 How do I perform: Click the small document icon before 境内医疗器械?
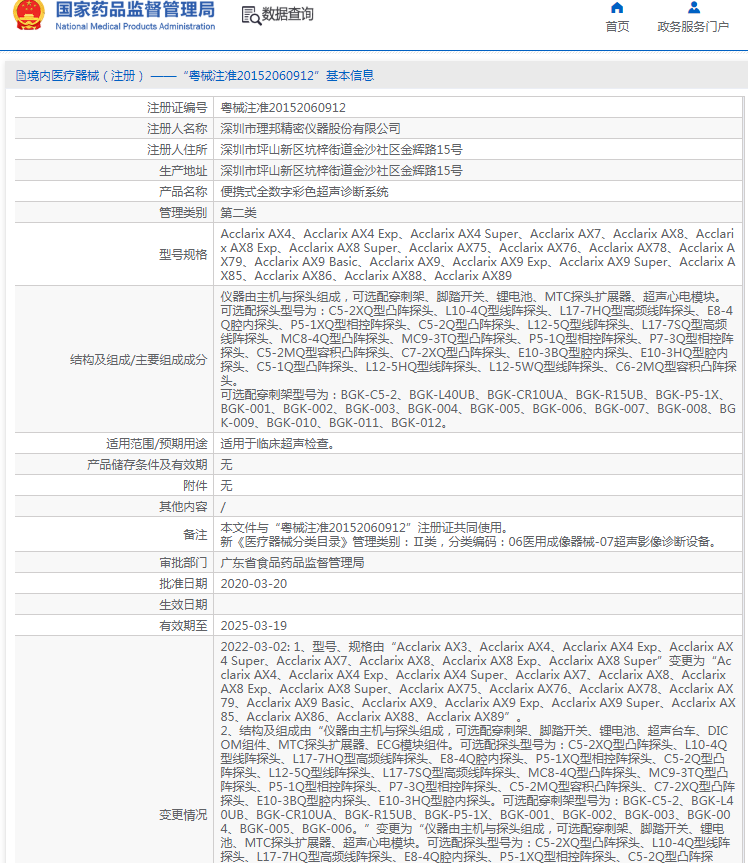click(x=20, y=76)
